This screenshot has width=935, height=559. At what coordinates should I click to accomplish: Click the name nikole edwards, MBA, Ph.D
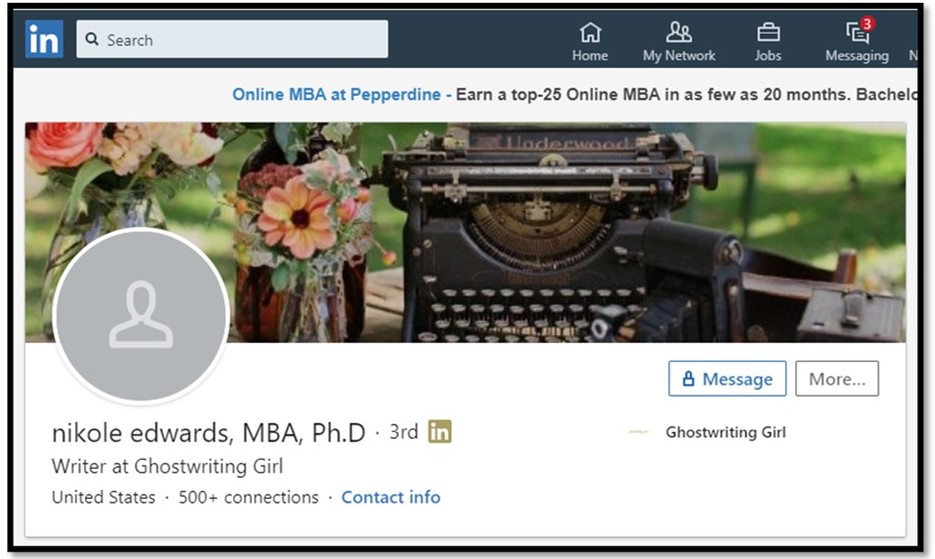click(x=209, y=433)
